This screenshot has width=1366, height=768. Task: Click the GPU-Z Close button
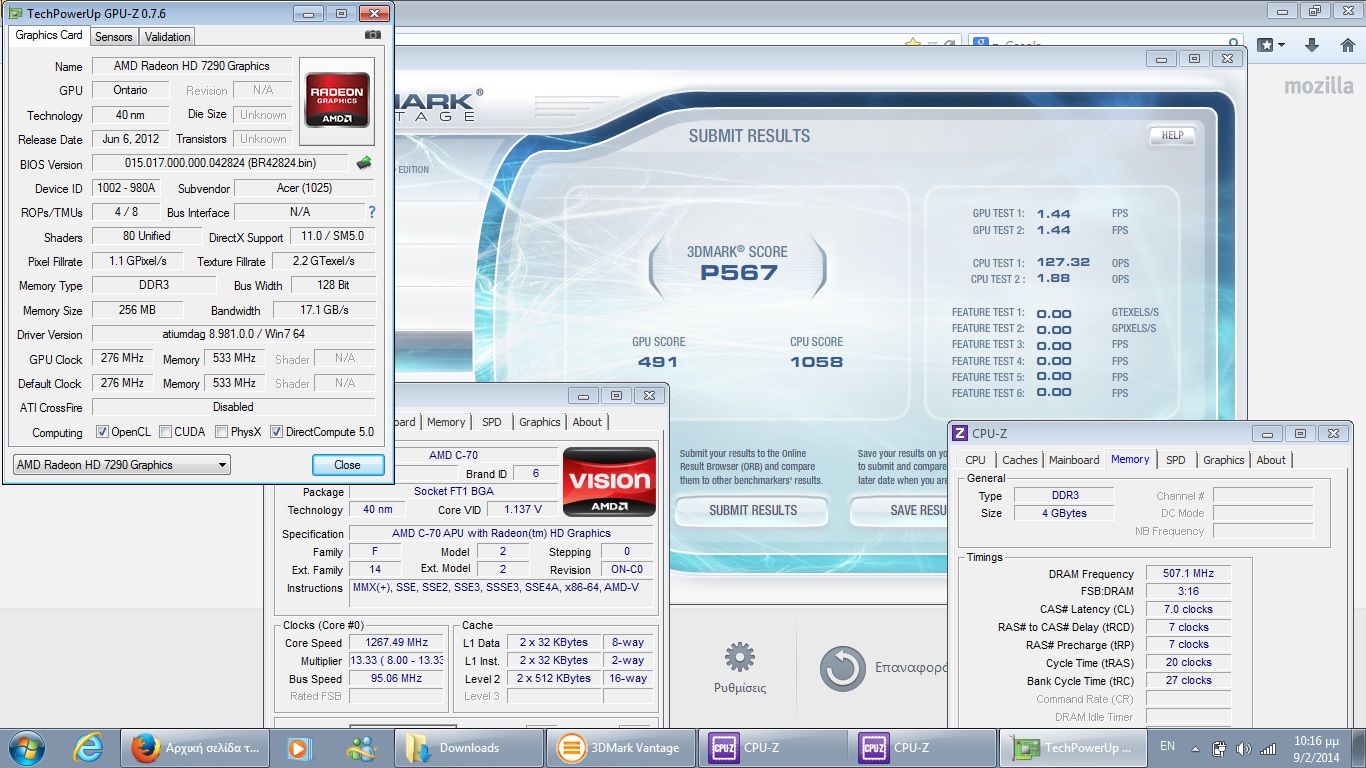pyautogui.click(x=347, y=465)
